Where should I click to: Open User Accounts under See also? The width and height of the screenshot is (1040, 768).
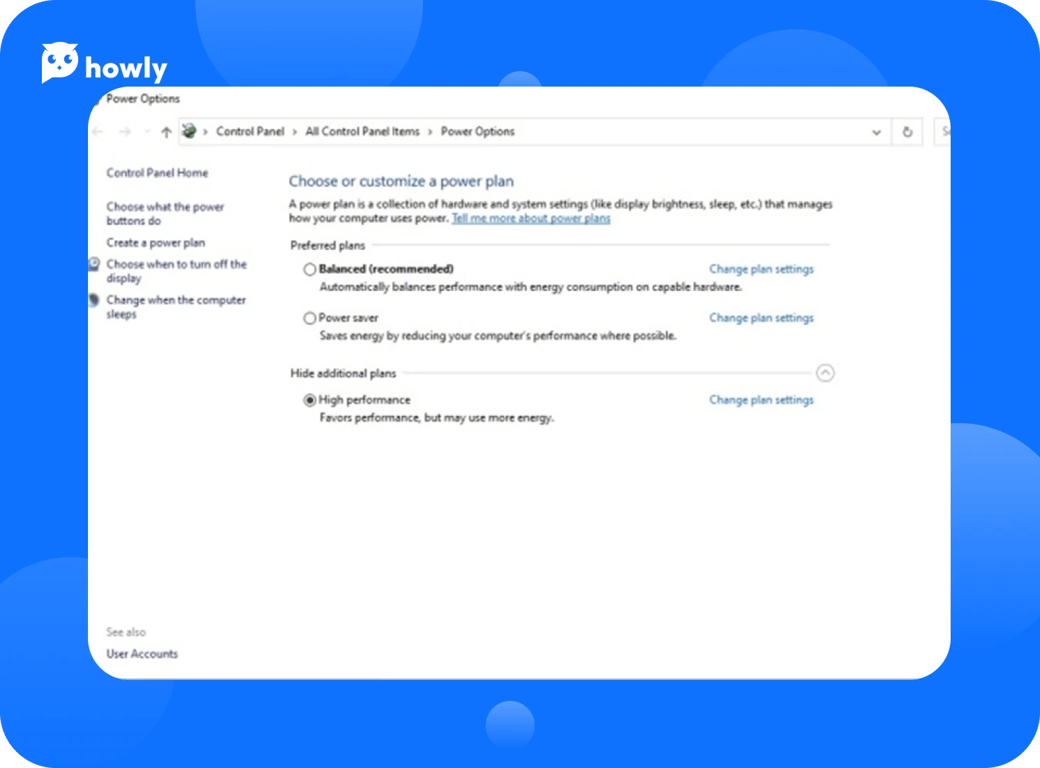point(142,654)
